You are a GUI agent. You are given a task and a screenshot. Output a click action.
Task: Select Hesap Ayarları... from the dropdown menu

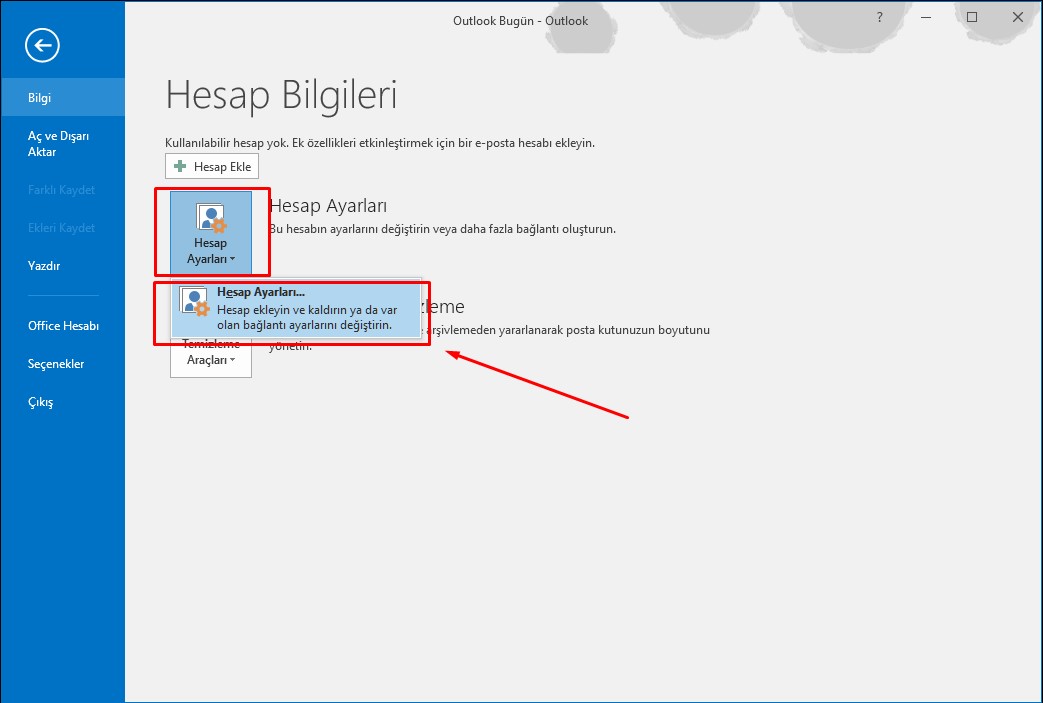coord(296,310)
